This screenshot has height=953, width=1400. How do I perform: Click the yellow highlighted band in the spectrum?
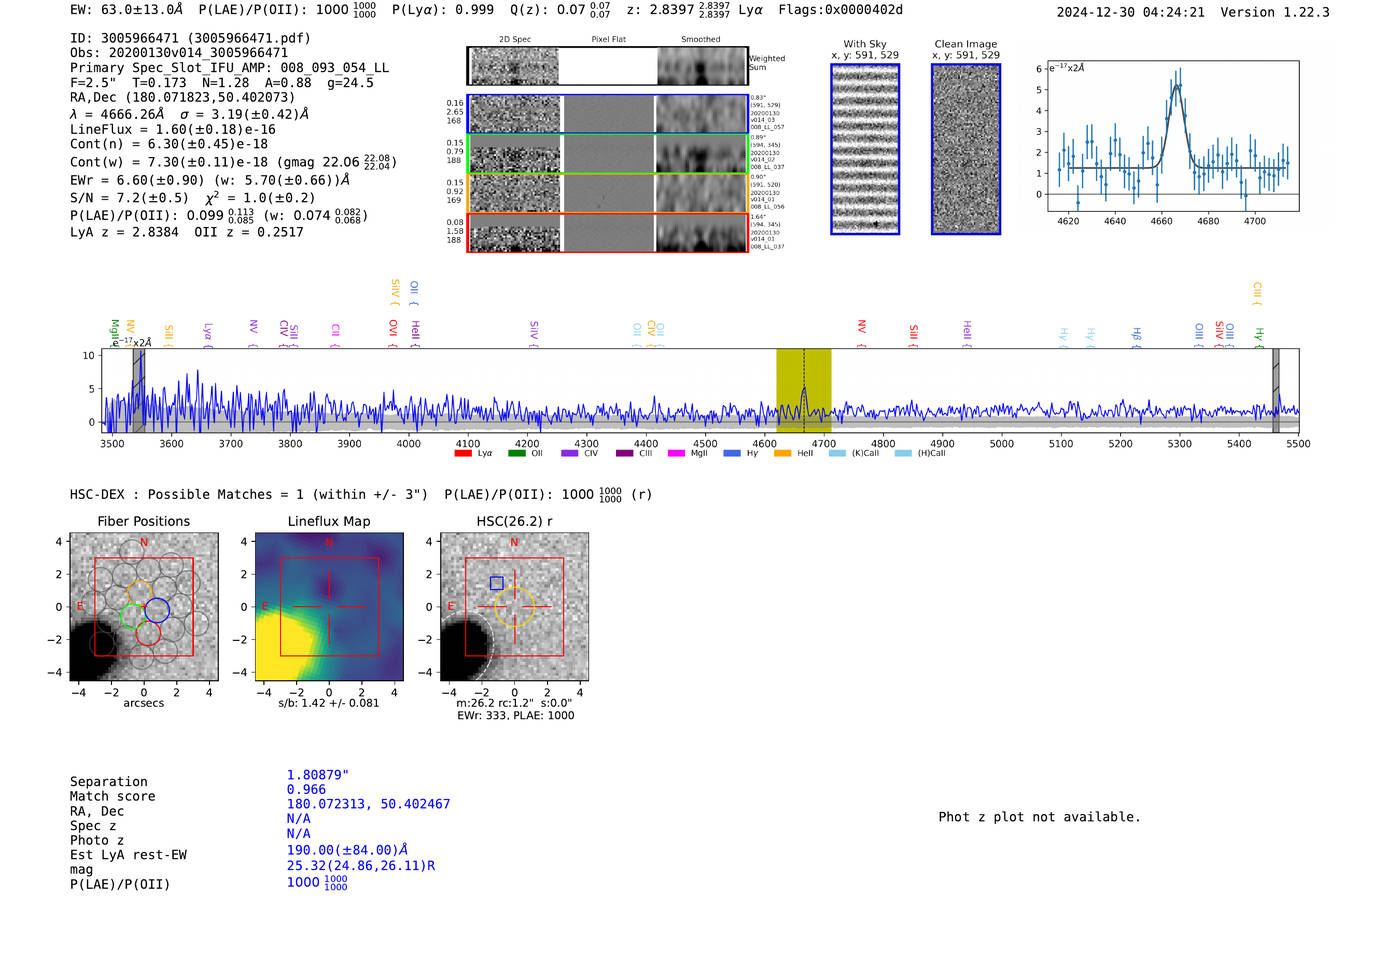(803, 390)
